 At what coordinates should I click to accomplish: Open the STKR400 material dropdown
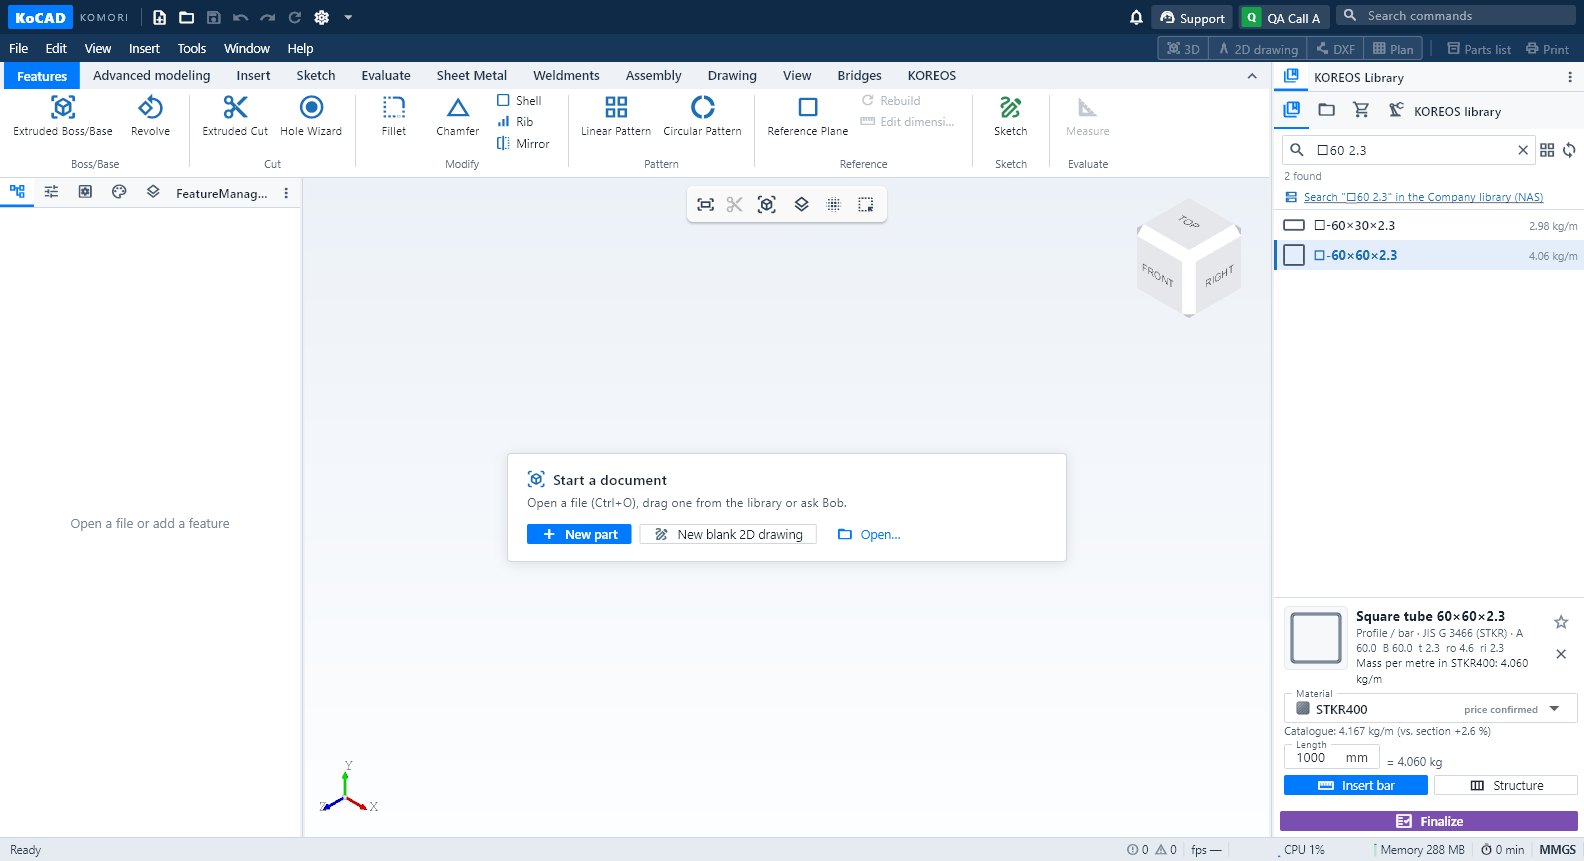click(1430, 709)
